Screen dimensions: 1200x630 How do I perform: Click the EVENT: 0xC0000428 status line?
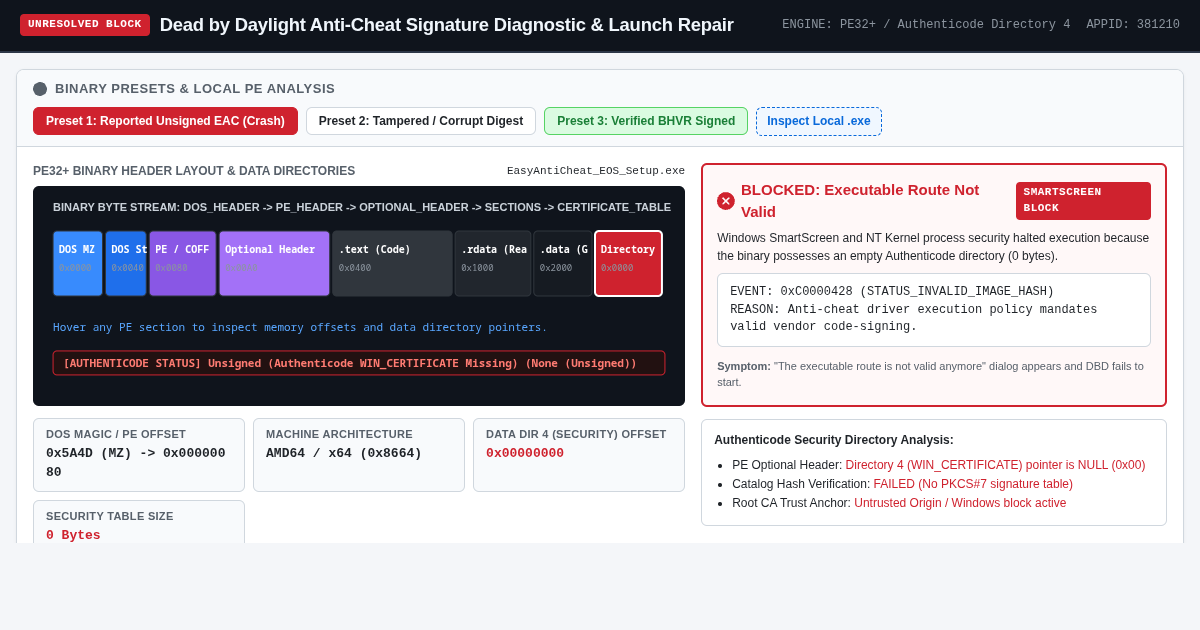click(892, 292)
